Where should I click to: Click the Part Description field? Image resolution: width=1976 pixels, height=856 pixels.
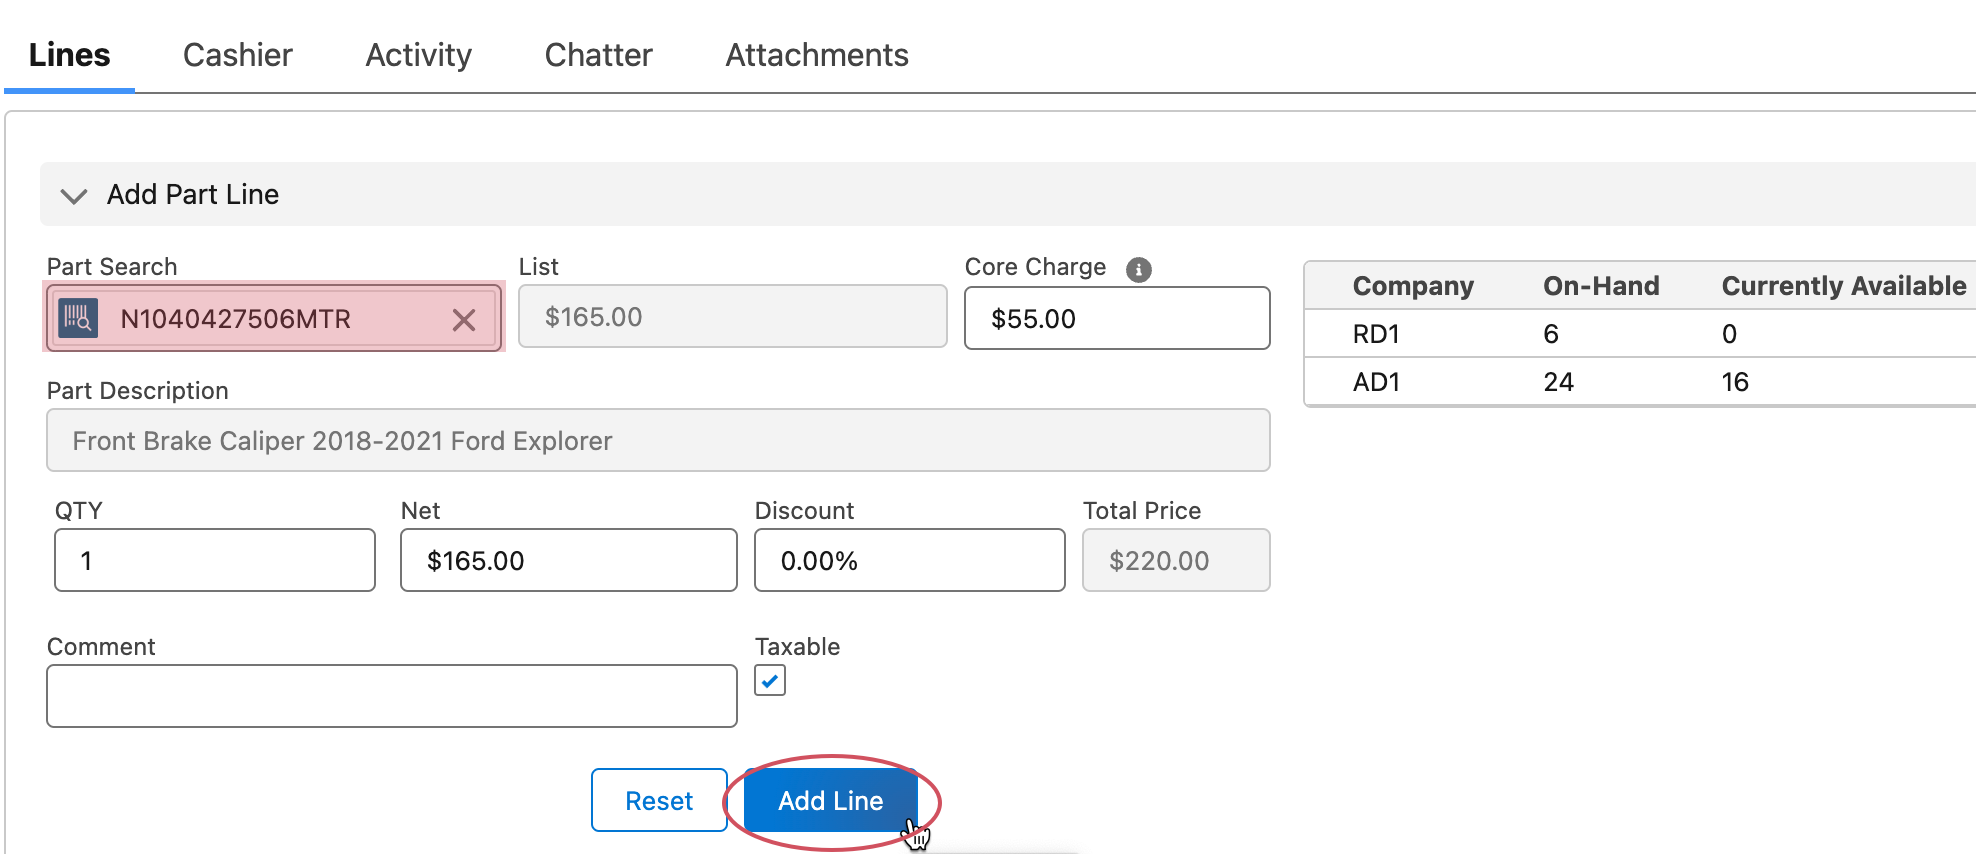pyautogui.click(x=658, y=440)
